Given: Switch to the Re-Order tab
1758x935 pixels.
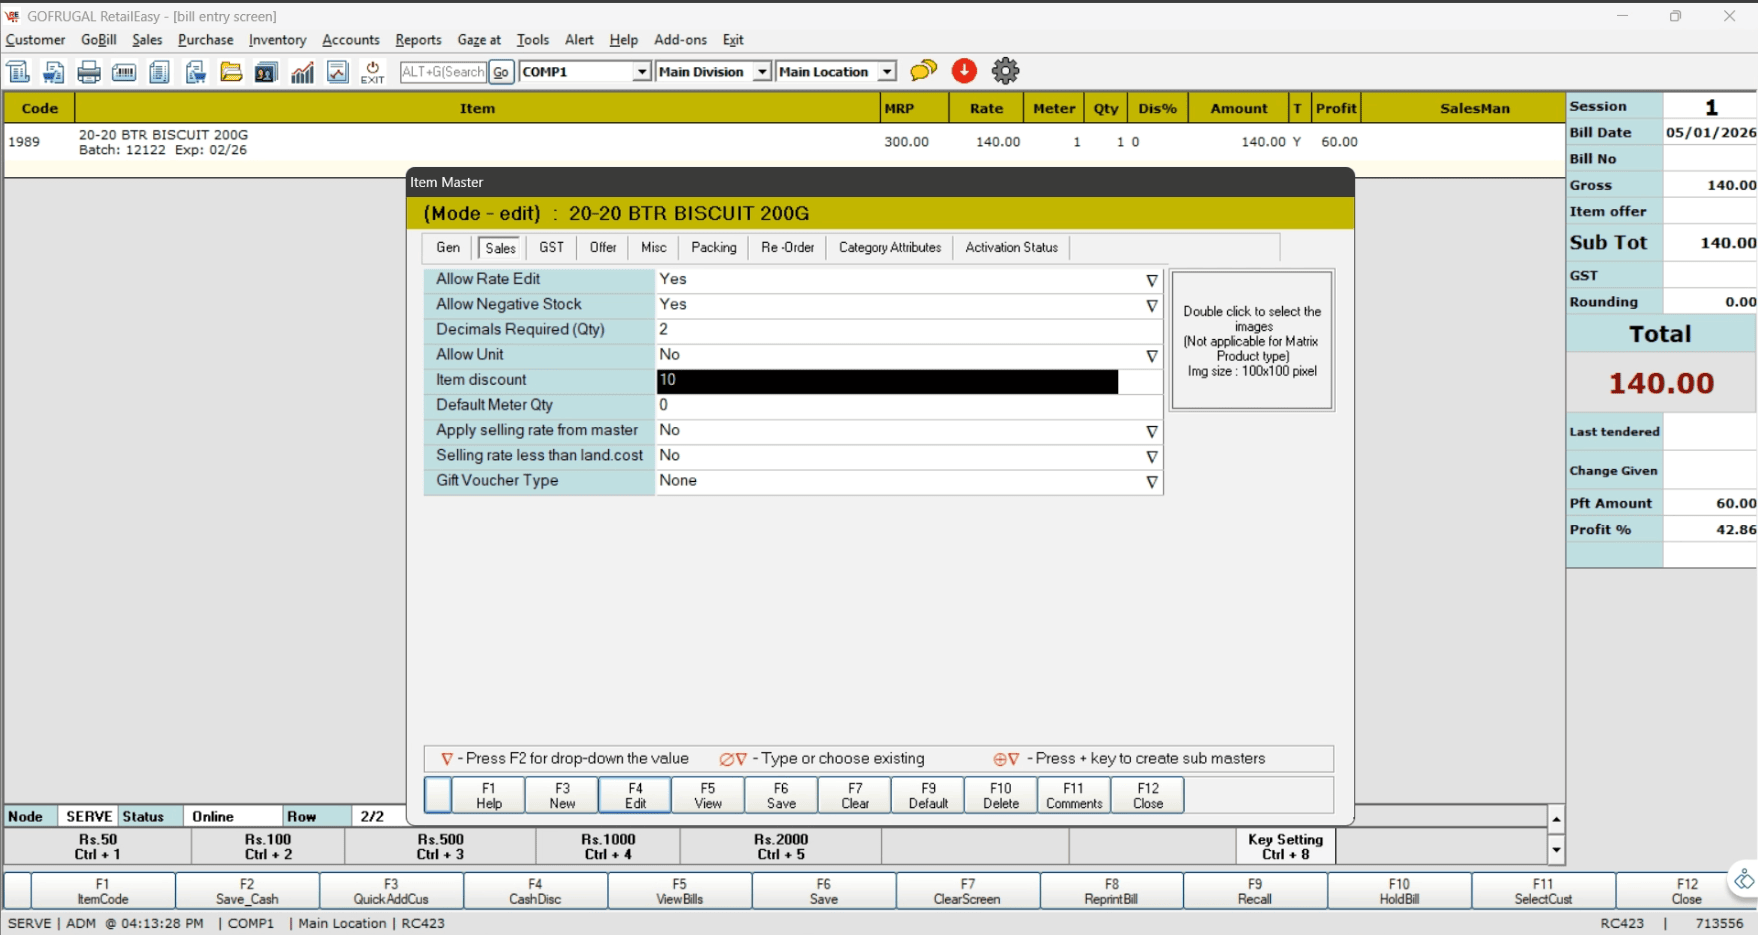Looking at the screenshot, I should 788,247.
